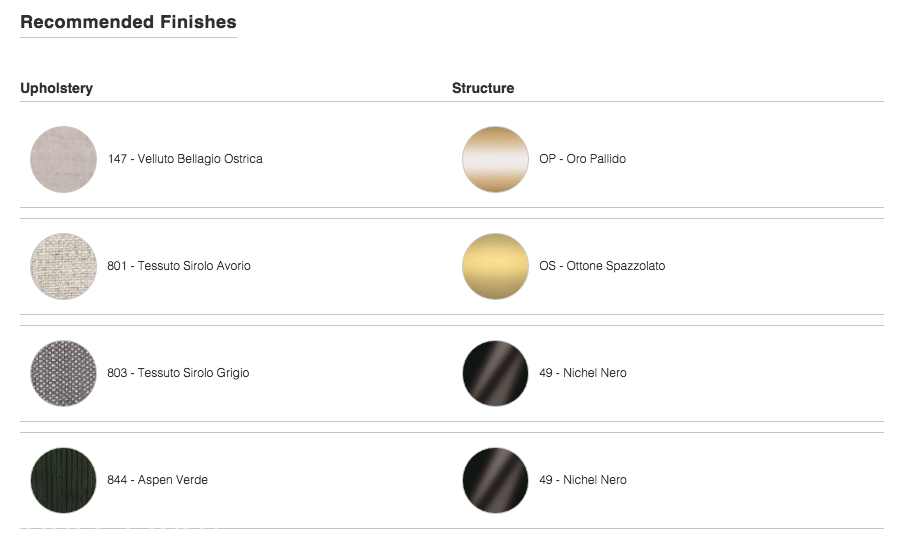Pick the Tessuto Sirolo Grigio swatch
The height and width of the screenshot is (560, 905).
pos(63,373)
